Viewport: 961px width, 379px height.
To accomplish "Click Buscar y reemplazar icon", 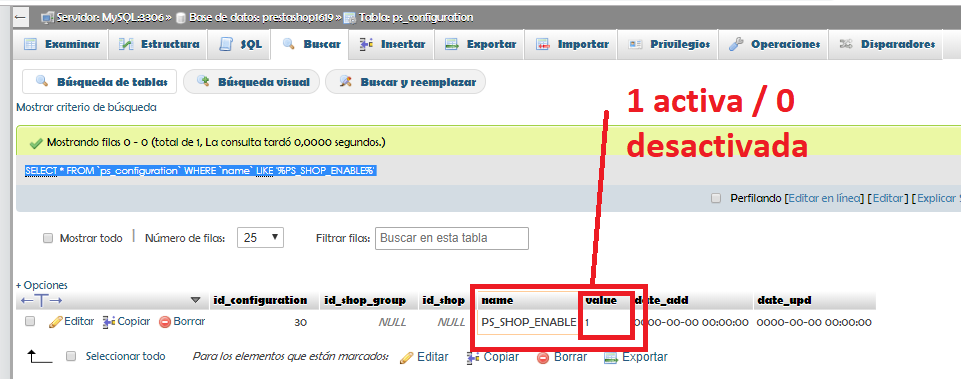I will pyautogui.click(x=346, y=81).
